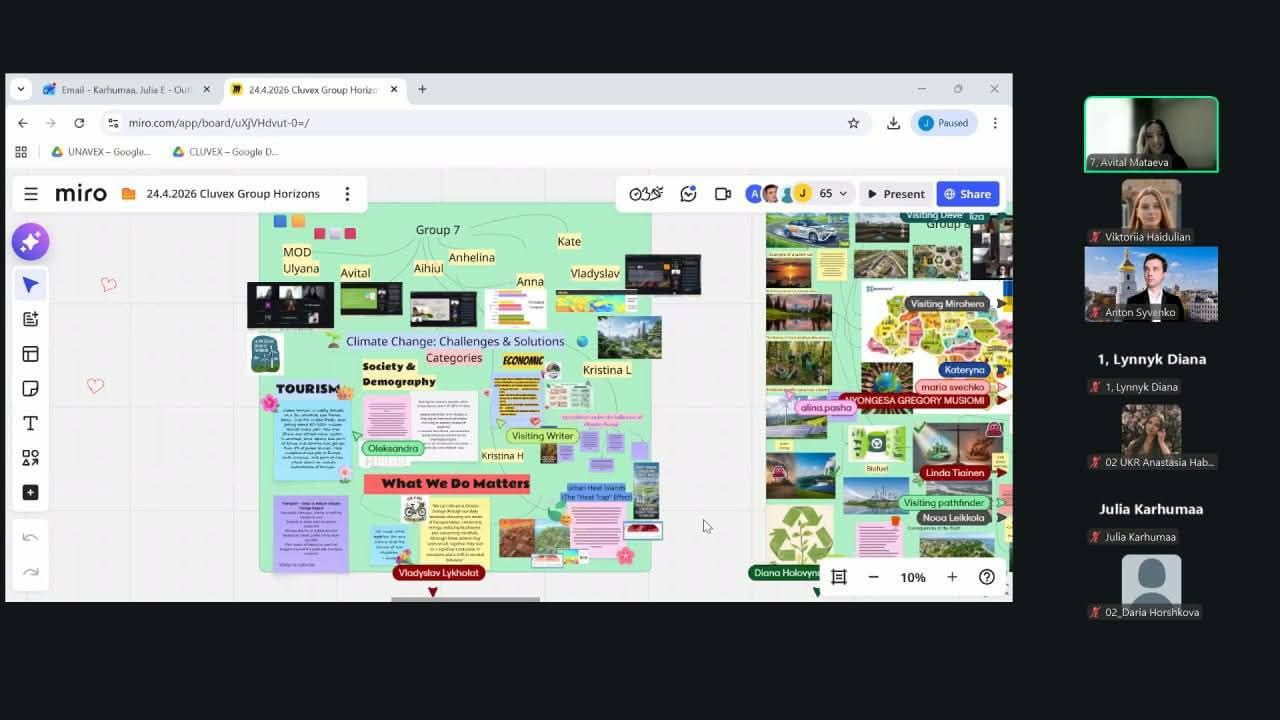The image size is (1280, 720).
Task: Click the browser address bar
Action: pyautogui.click(x=480, y=123)
